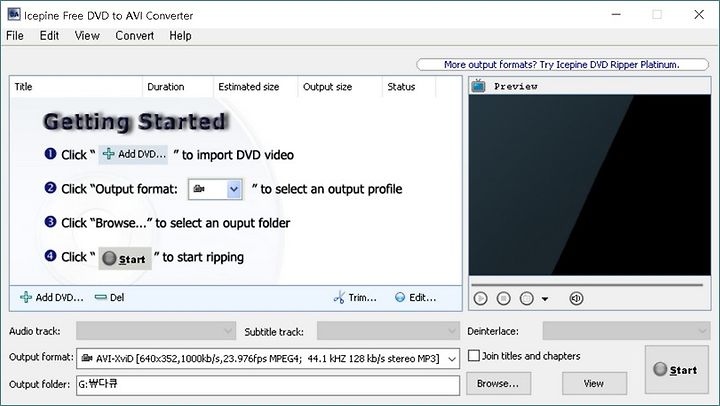Image resolution: width=720 pixels, height=406 pixels.
Task: Open the Output format AVI-XviD dropdown
Action: [x=268, y=358]
